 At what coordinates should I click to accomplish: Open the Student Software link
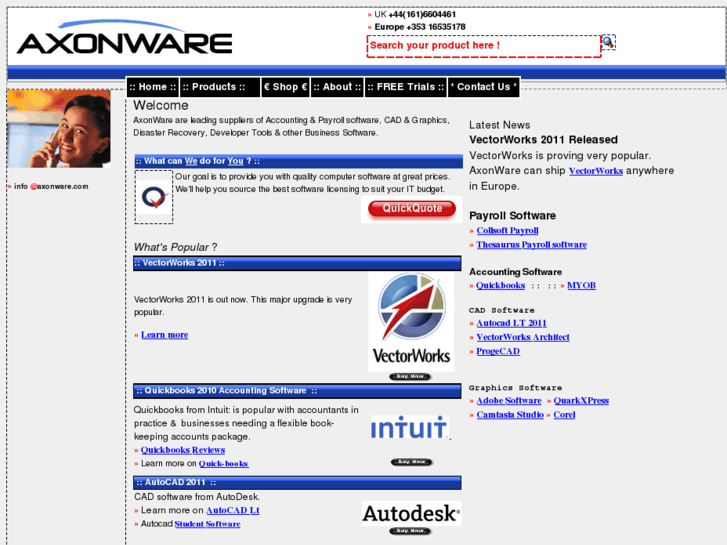click(207, 524)
